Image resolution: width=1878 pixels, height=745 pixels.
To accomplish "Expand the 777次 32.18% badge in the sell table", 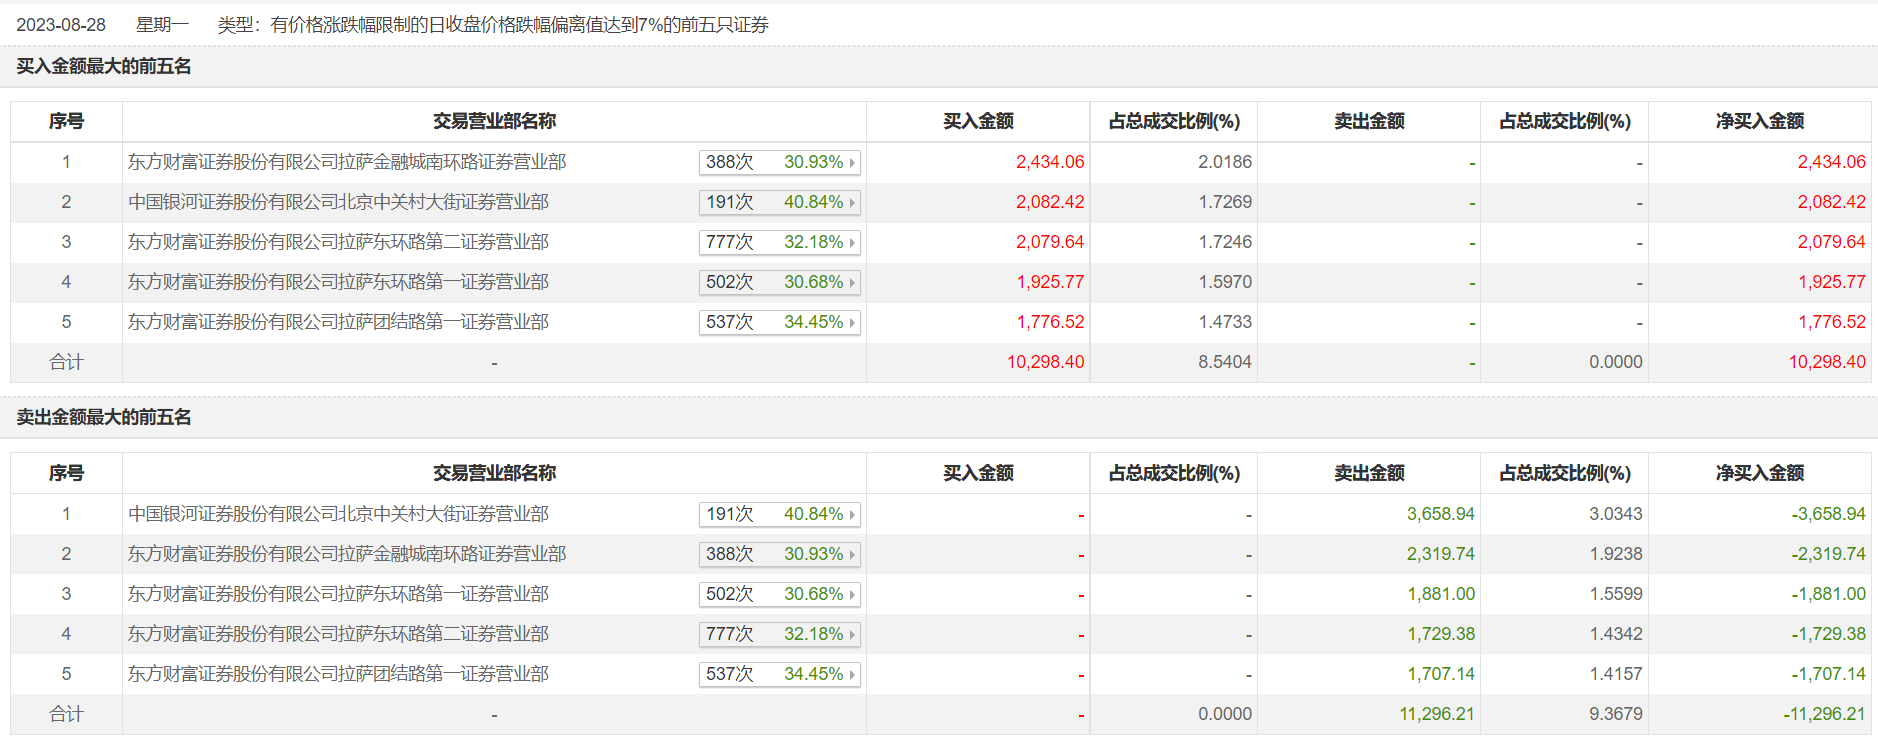I will point(780,634).
